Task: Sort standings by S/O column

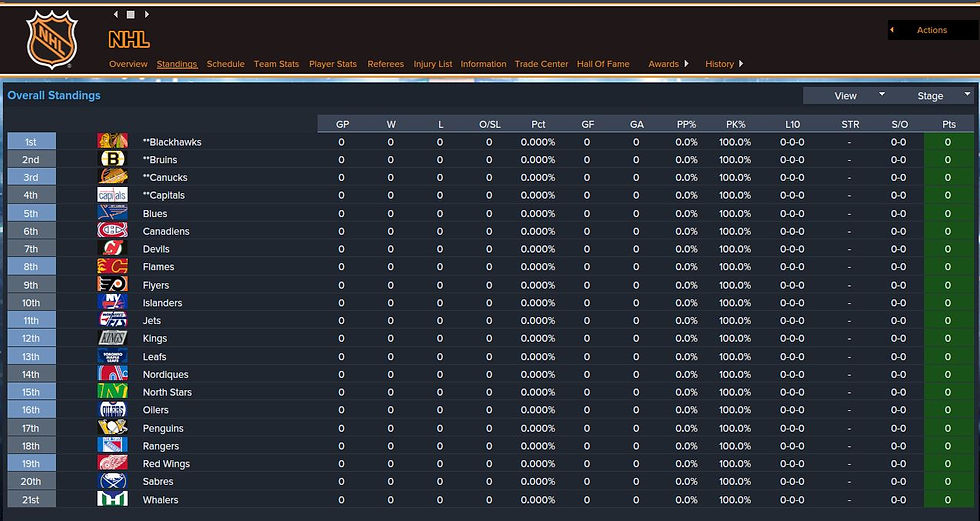Action: tap(899, 124)
